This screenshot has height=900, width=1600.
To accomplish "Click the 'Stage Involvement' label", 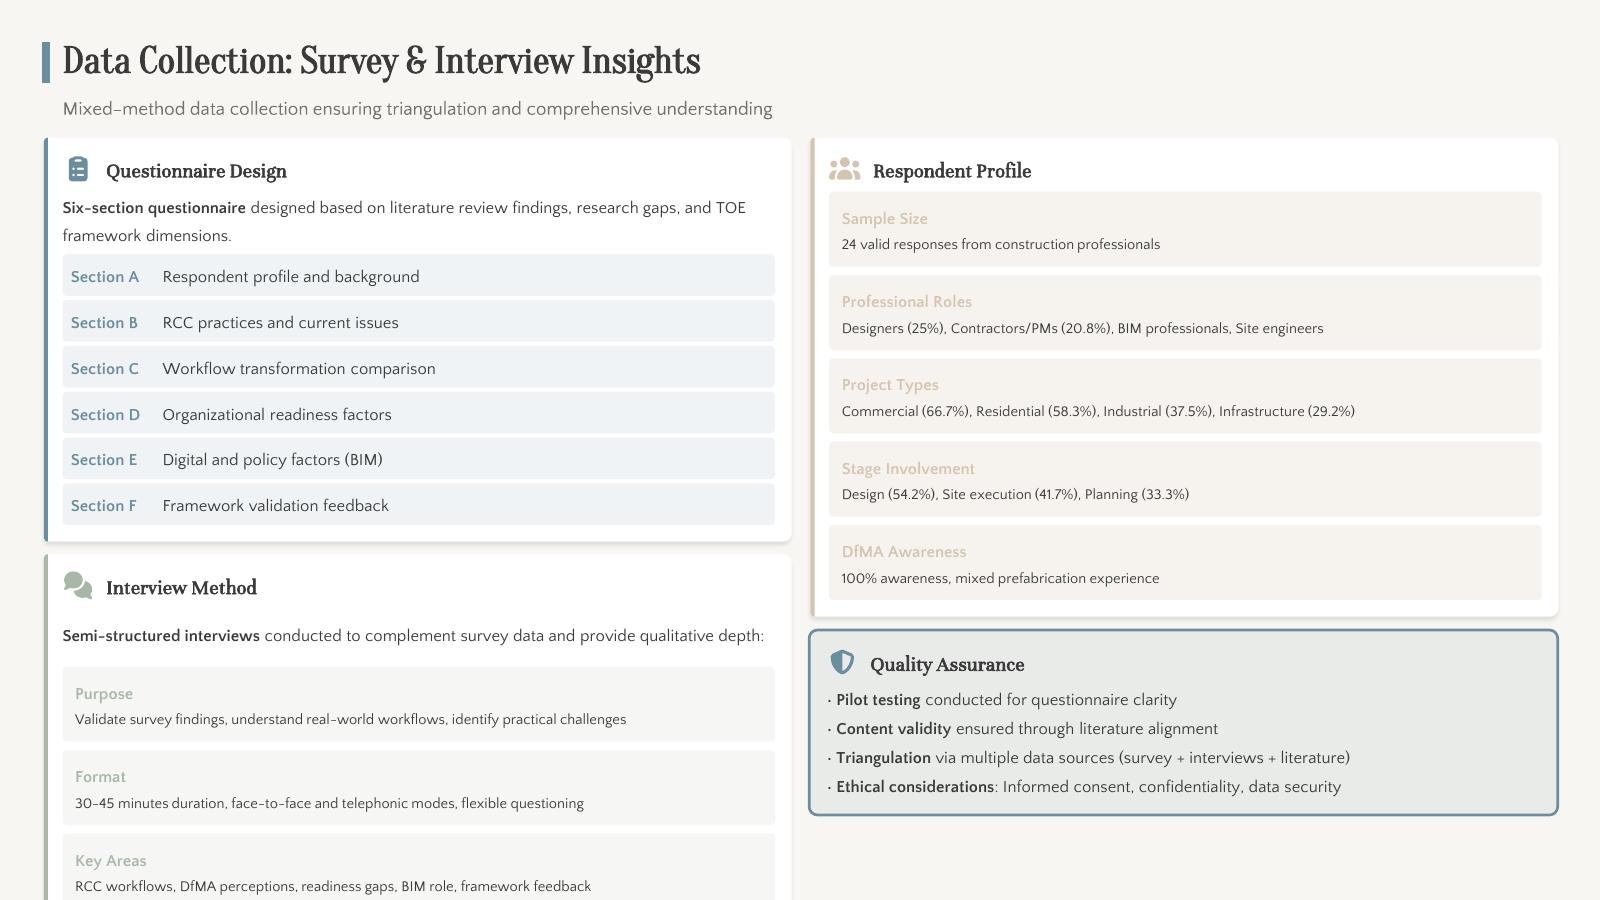I will point(908,469).
